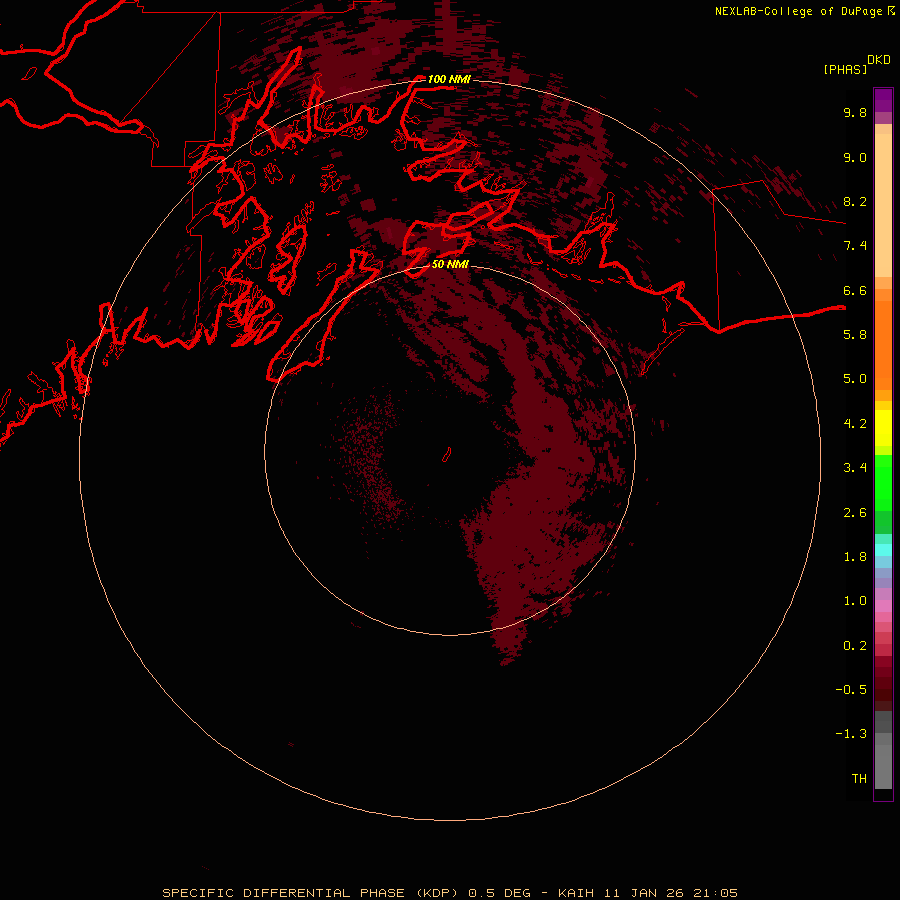The image size is (900, 900).
Task: Click the 9.8 value on color scale
Action: [855, 112]
